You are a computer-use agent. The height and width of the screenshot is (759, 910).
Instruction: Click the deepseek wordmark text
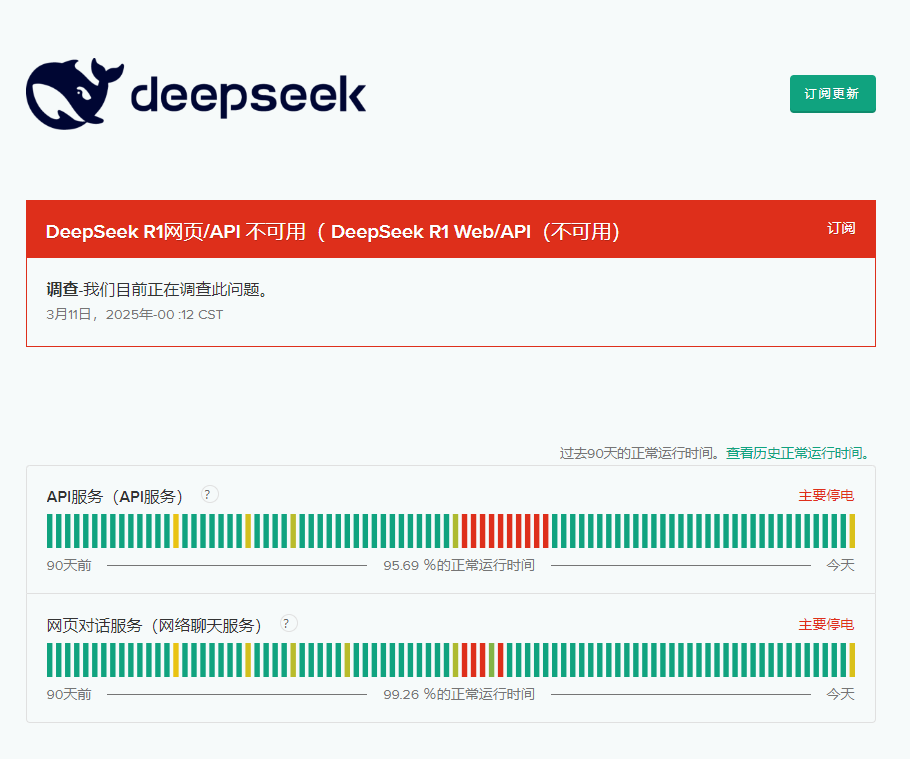[x=248, y=96]
